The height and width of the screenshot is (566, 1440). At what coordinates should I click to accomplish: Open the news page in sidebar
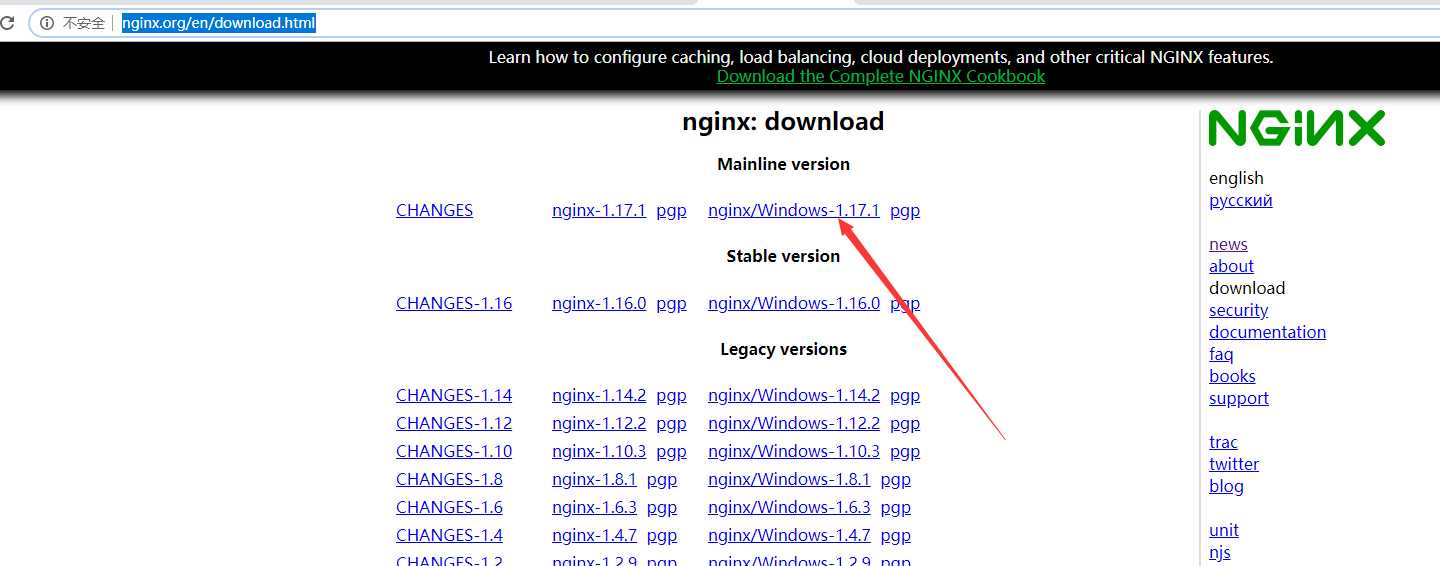1228,244
